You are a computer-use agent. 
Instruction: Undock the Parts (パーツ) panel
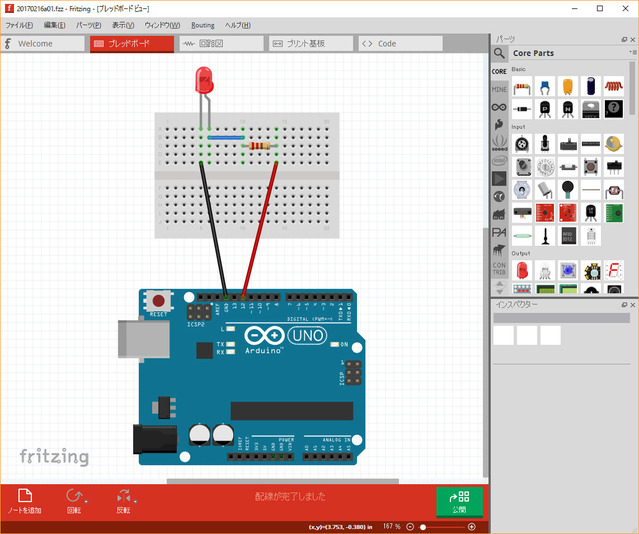coord(624,39)
